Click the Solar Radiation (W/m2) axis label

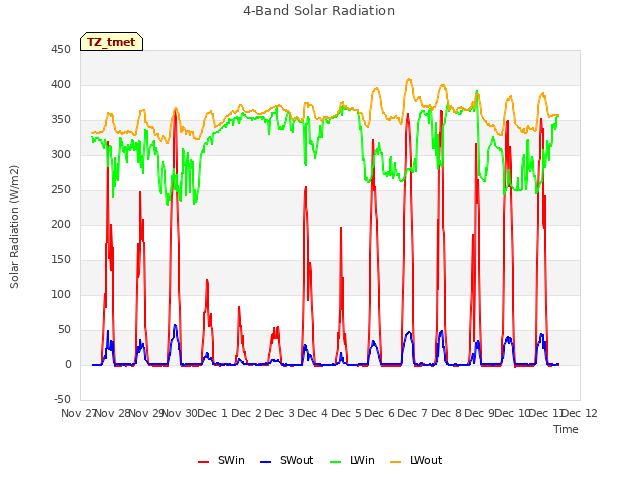point(14,227)
